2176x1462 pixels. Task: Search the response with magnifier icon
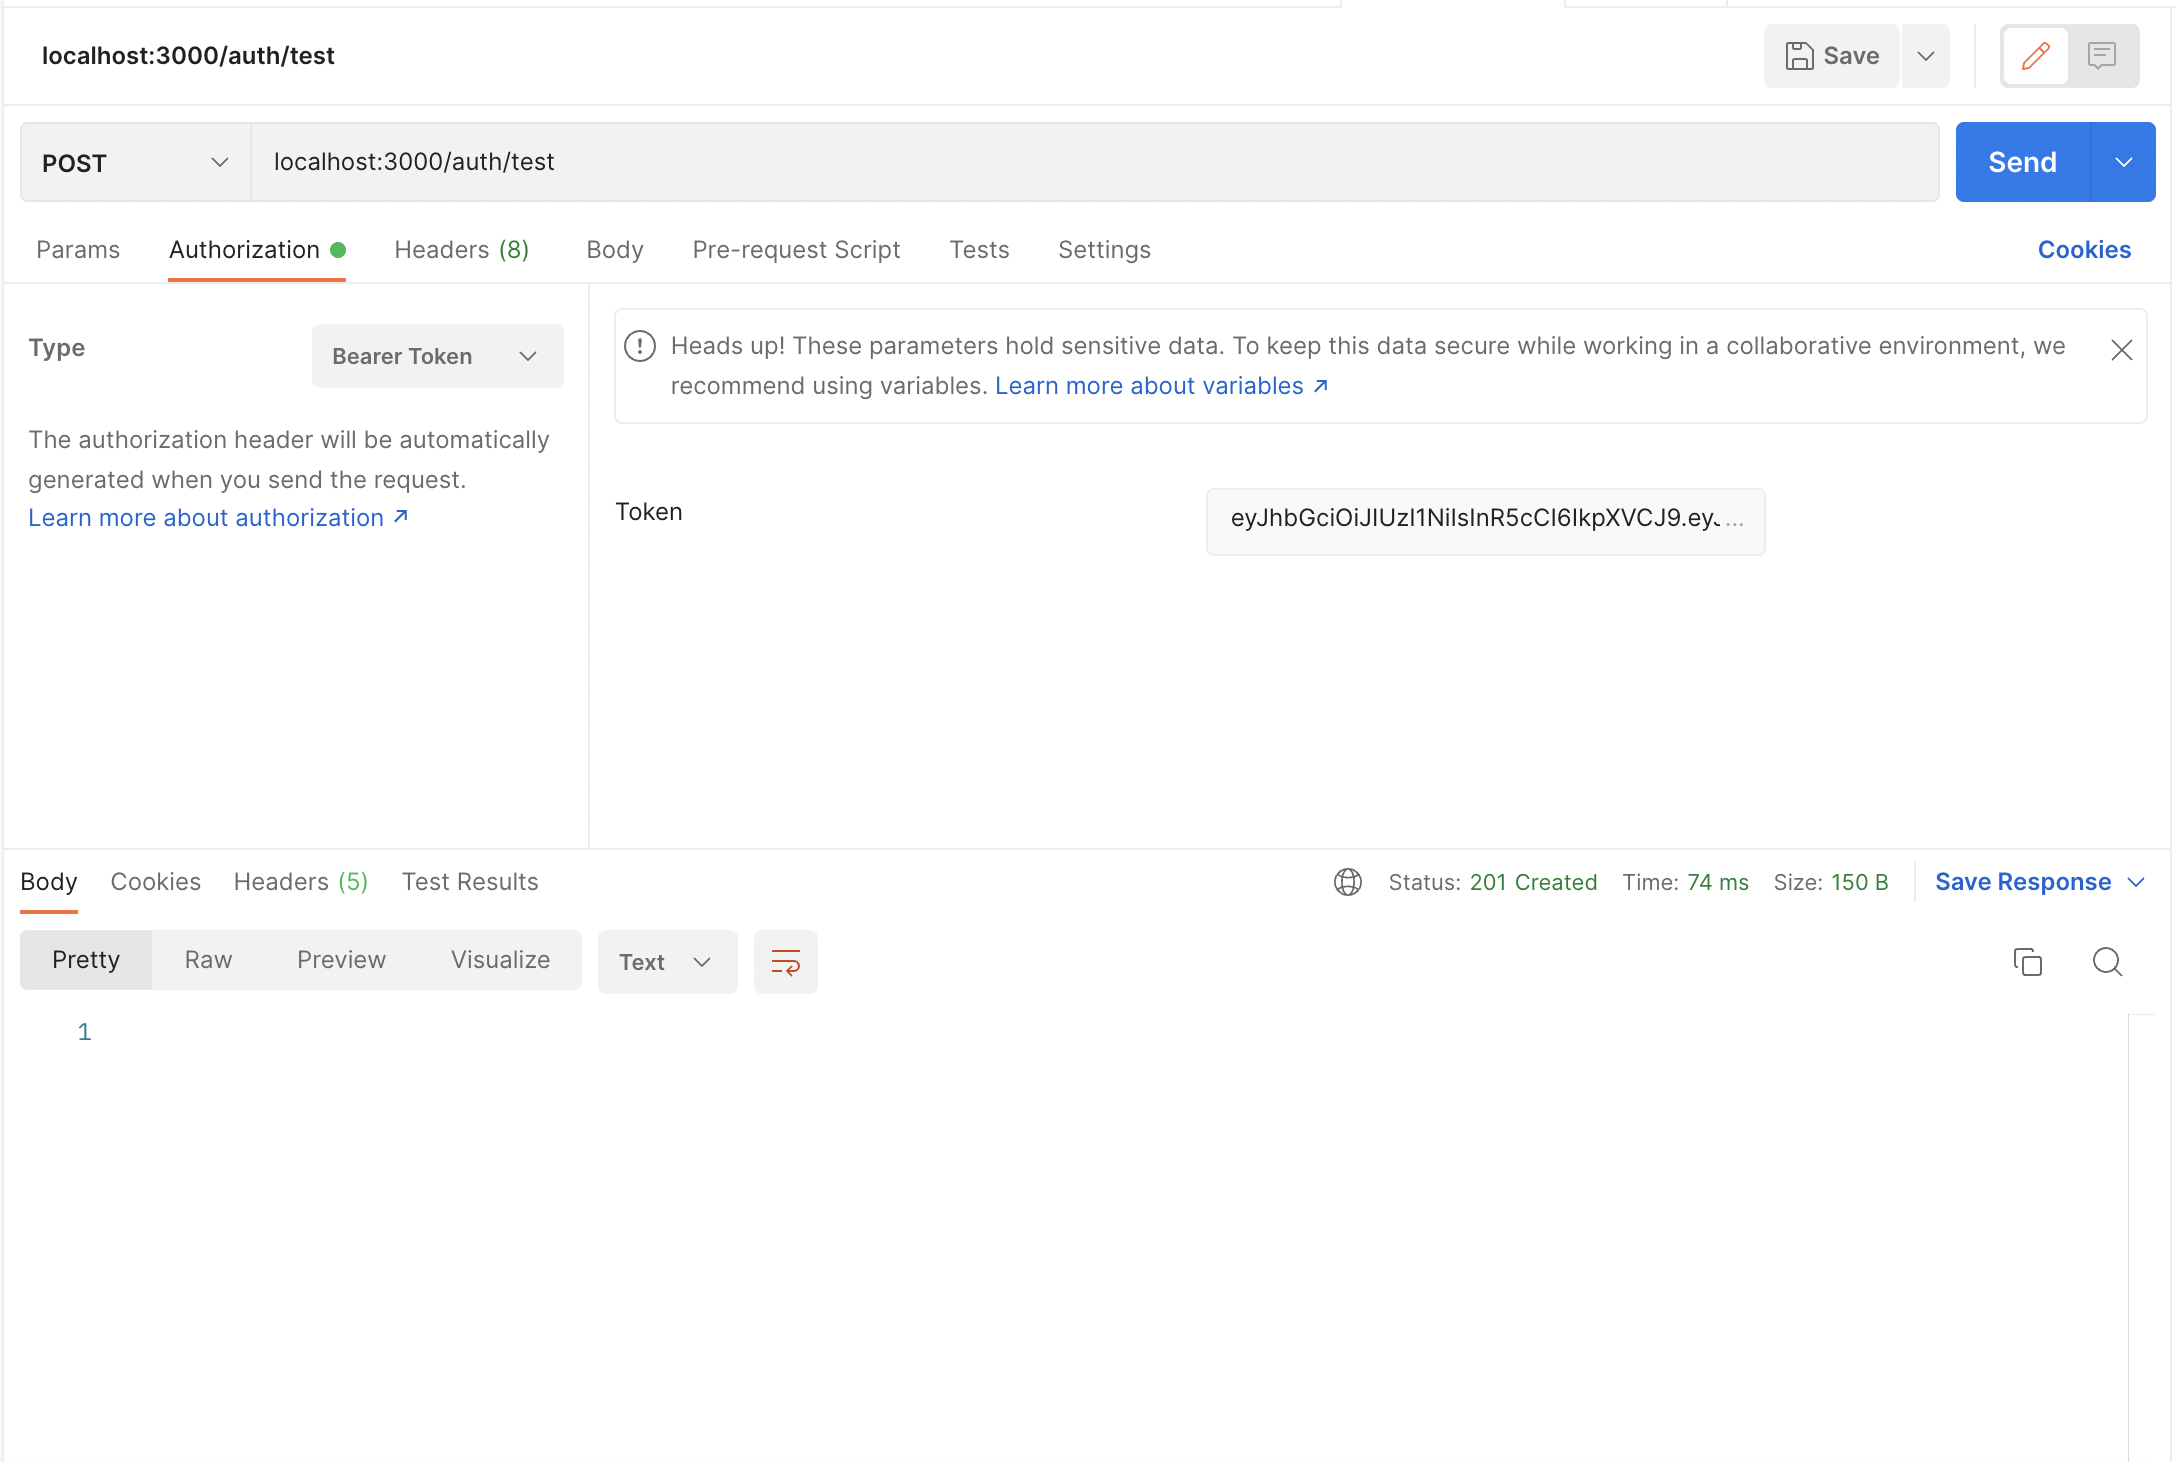2107,962
